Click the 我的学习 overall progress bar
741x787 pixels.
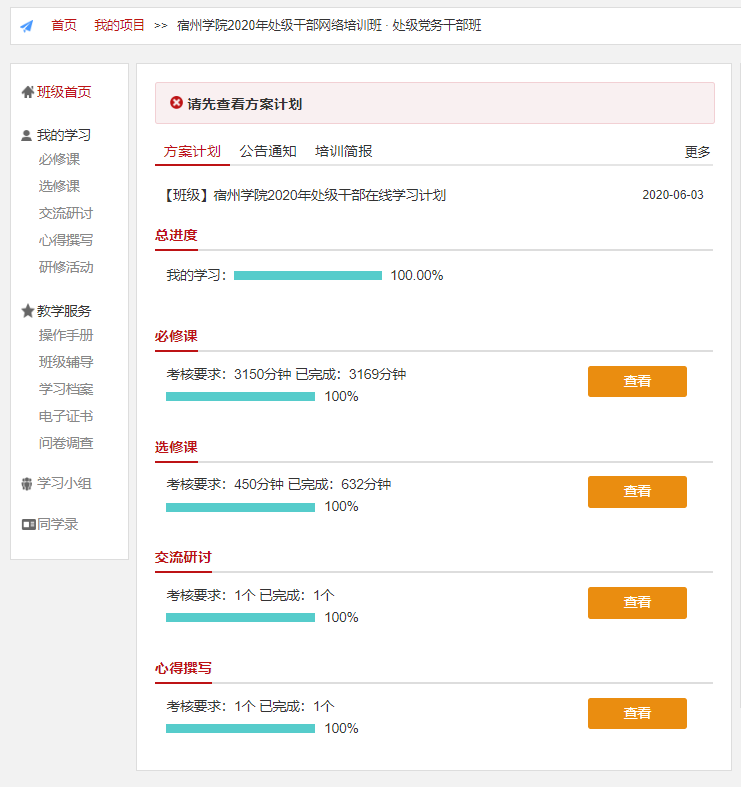308,275
